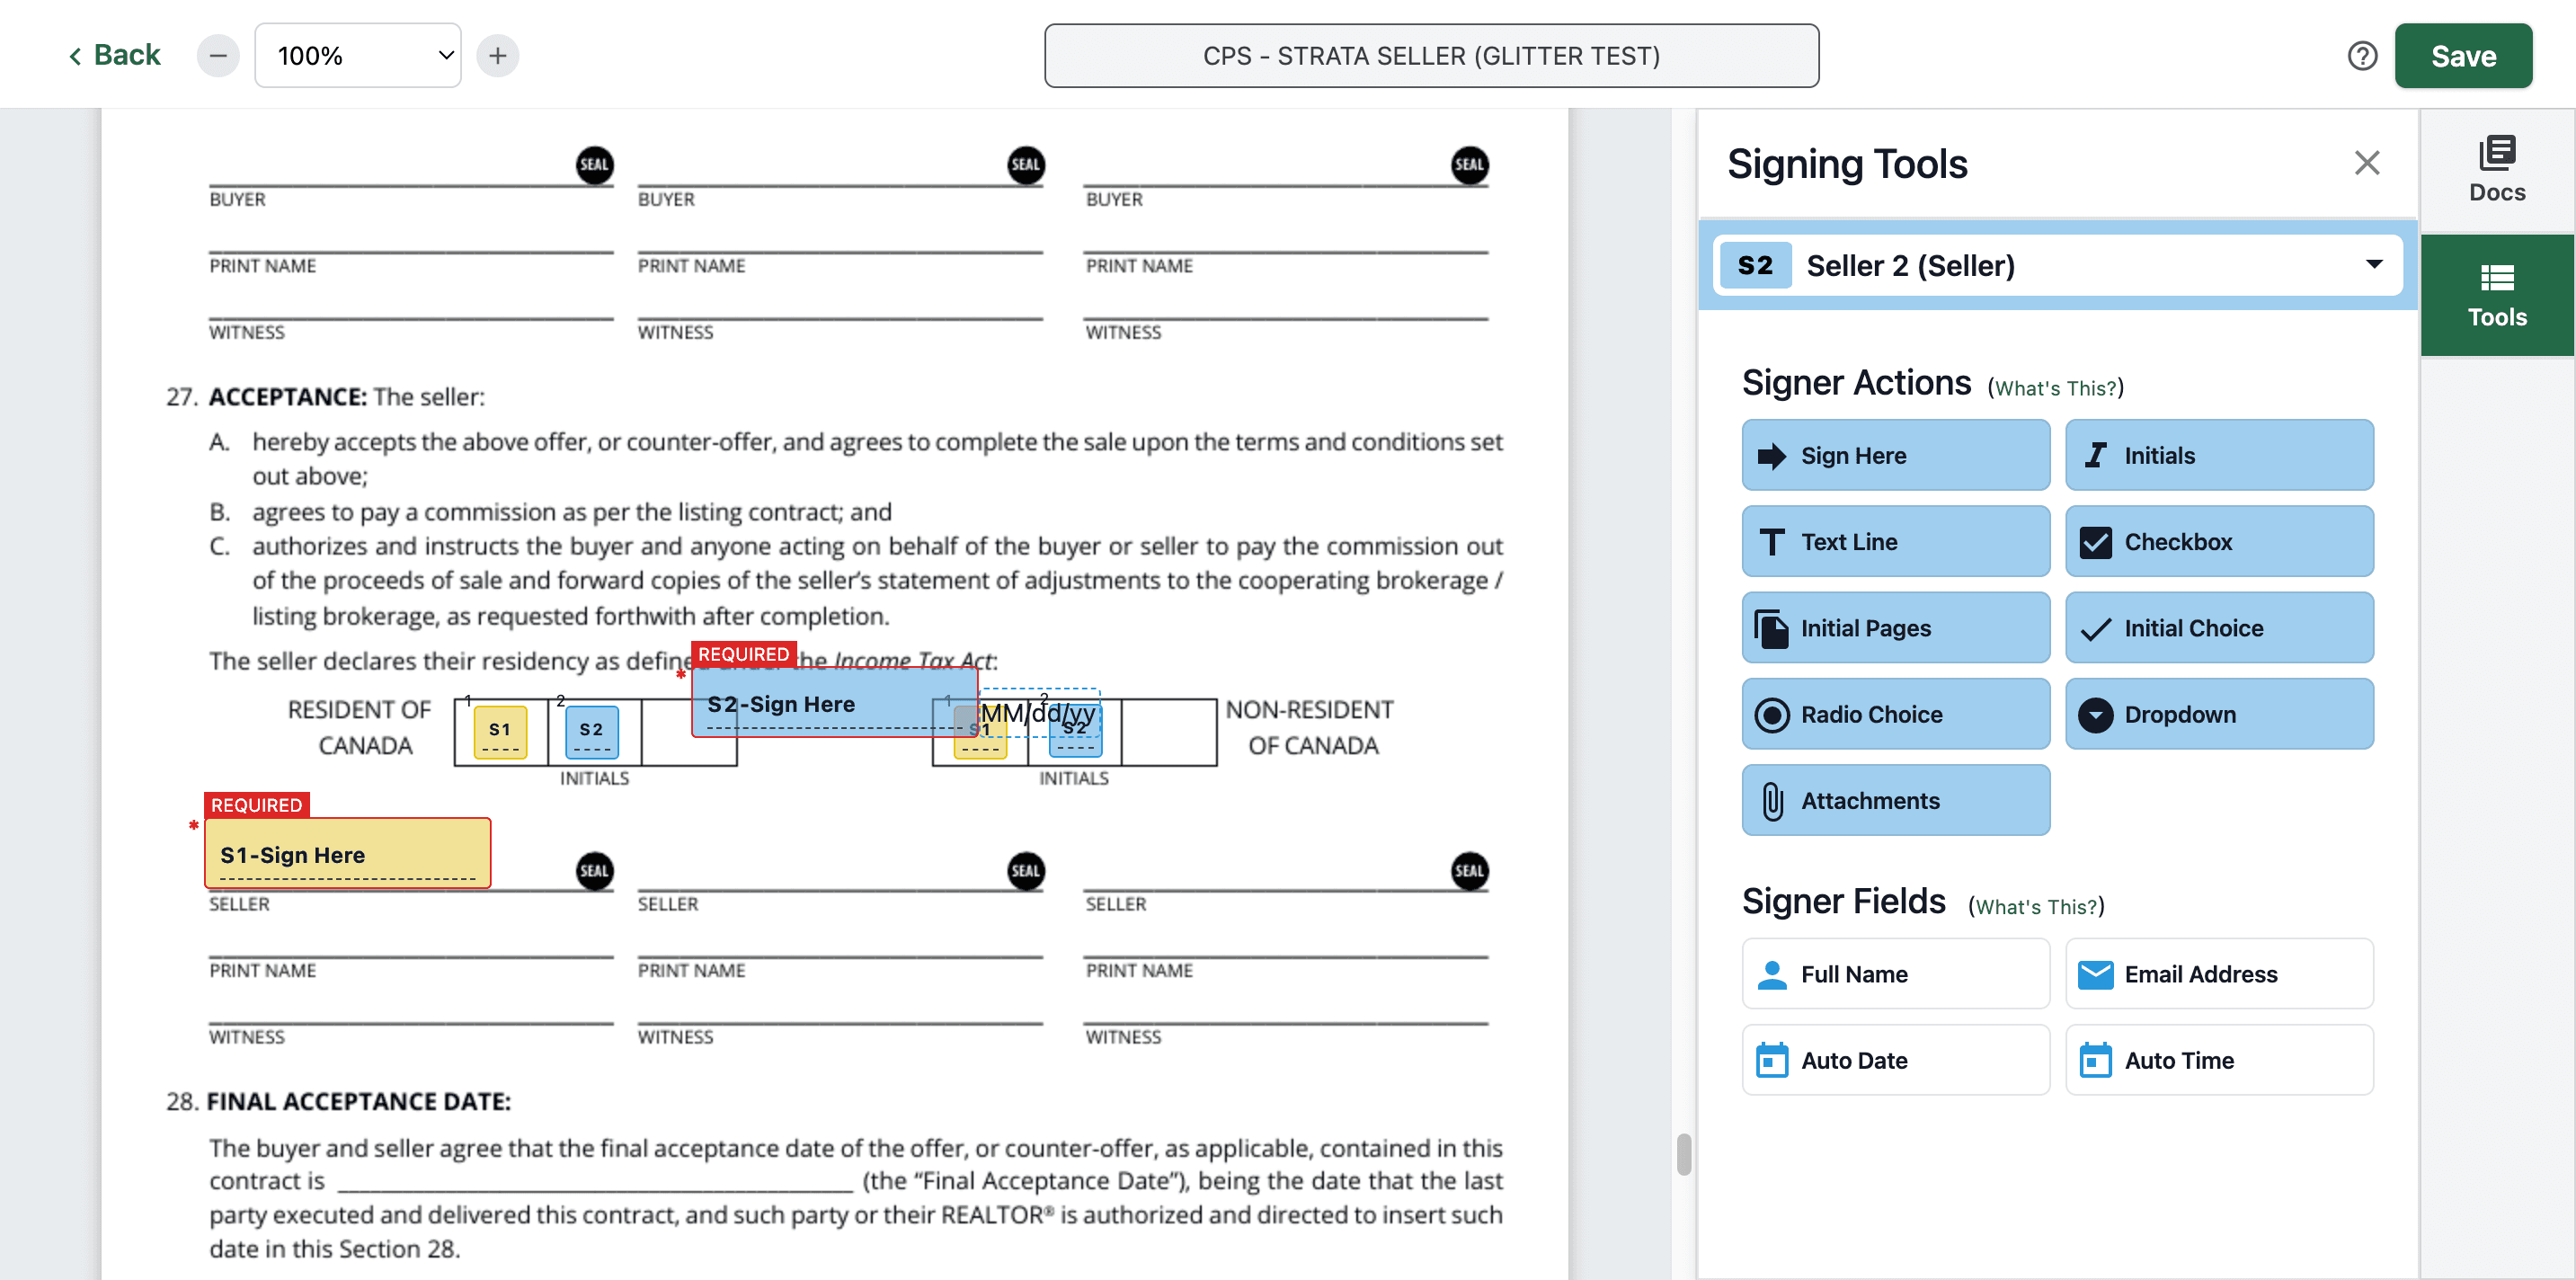
Task: Decrease zoom with the minus button
Action: pos(218,55)
